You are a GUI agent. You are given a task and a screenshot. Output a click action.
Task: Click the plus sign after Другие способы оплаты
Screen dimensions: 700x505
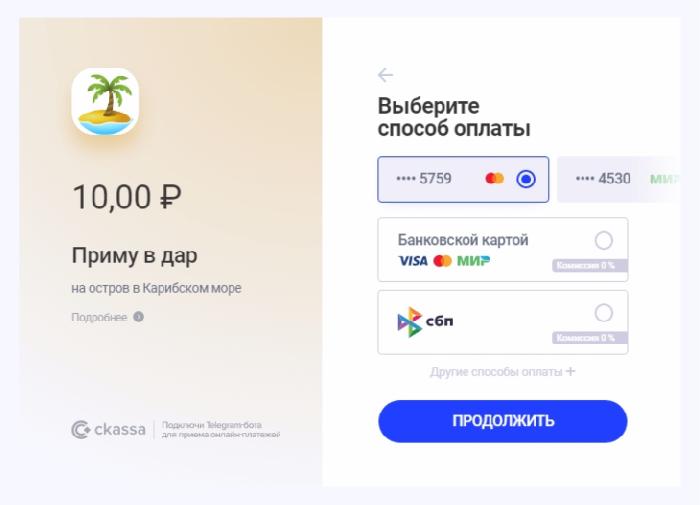(x=571, y=371)
